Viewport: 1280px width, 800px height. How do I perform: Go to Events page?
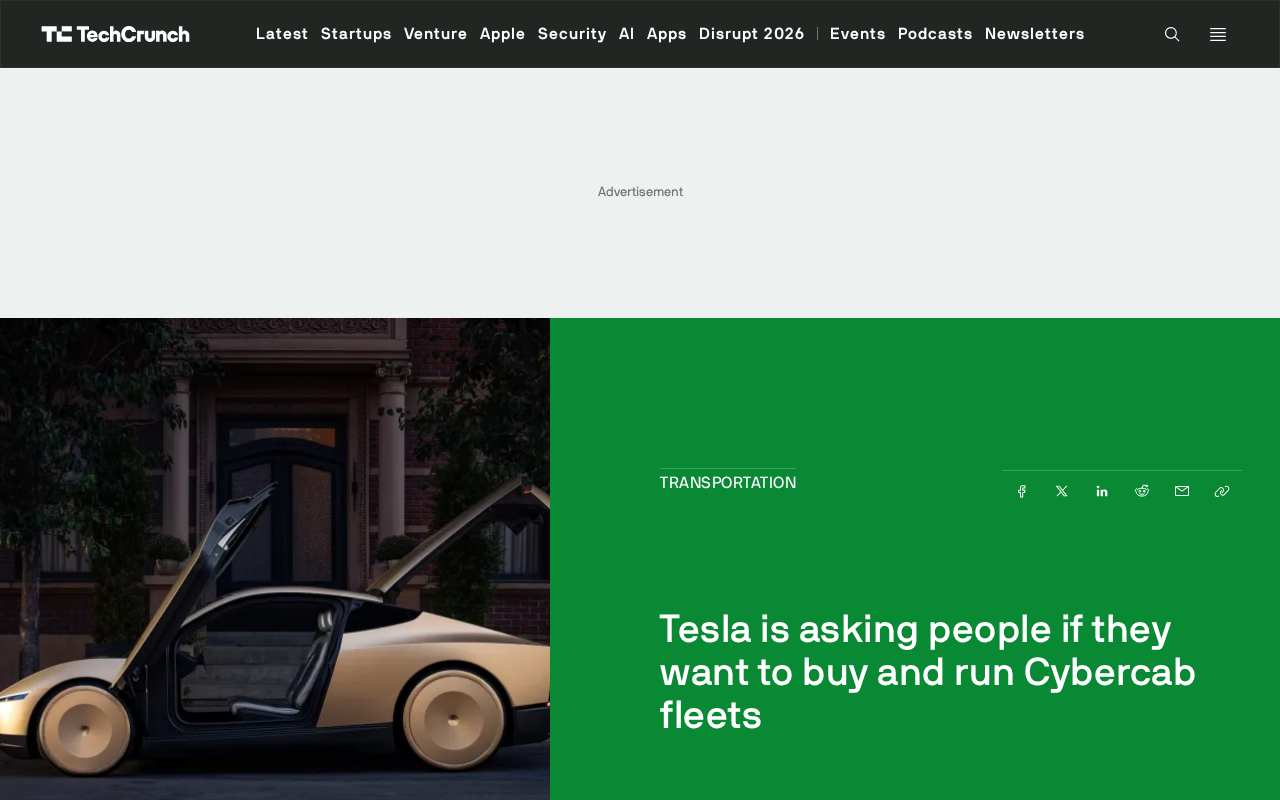858,34
